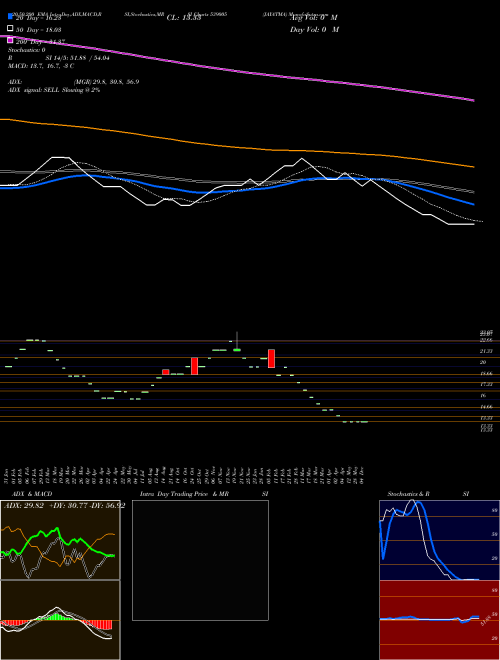Click the '(MGR) 29.8, 30.8, 56.9' ADX values
Screen dimensions: 500x660
106,82
